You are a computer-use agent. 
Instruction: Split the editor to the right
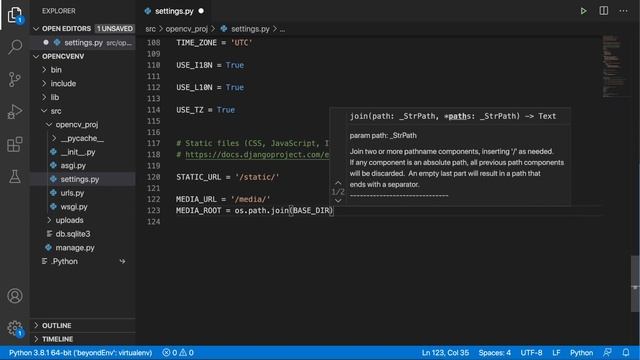[x=603, y=11]
